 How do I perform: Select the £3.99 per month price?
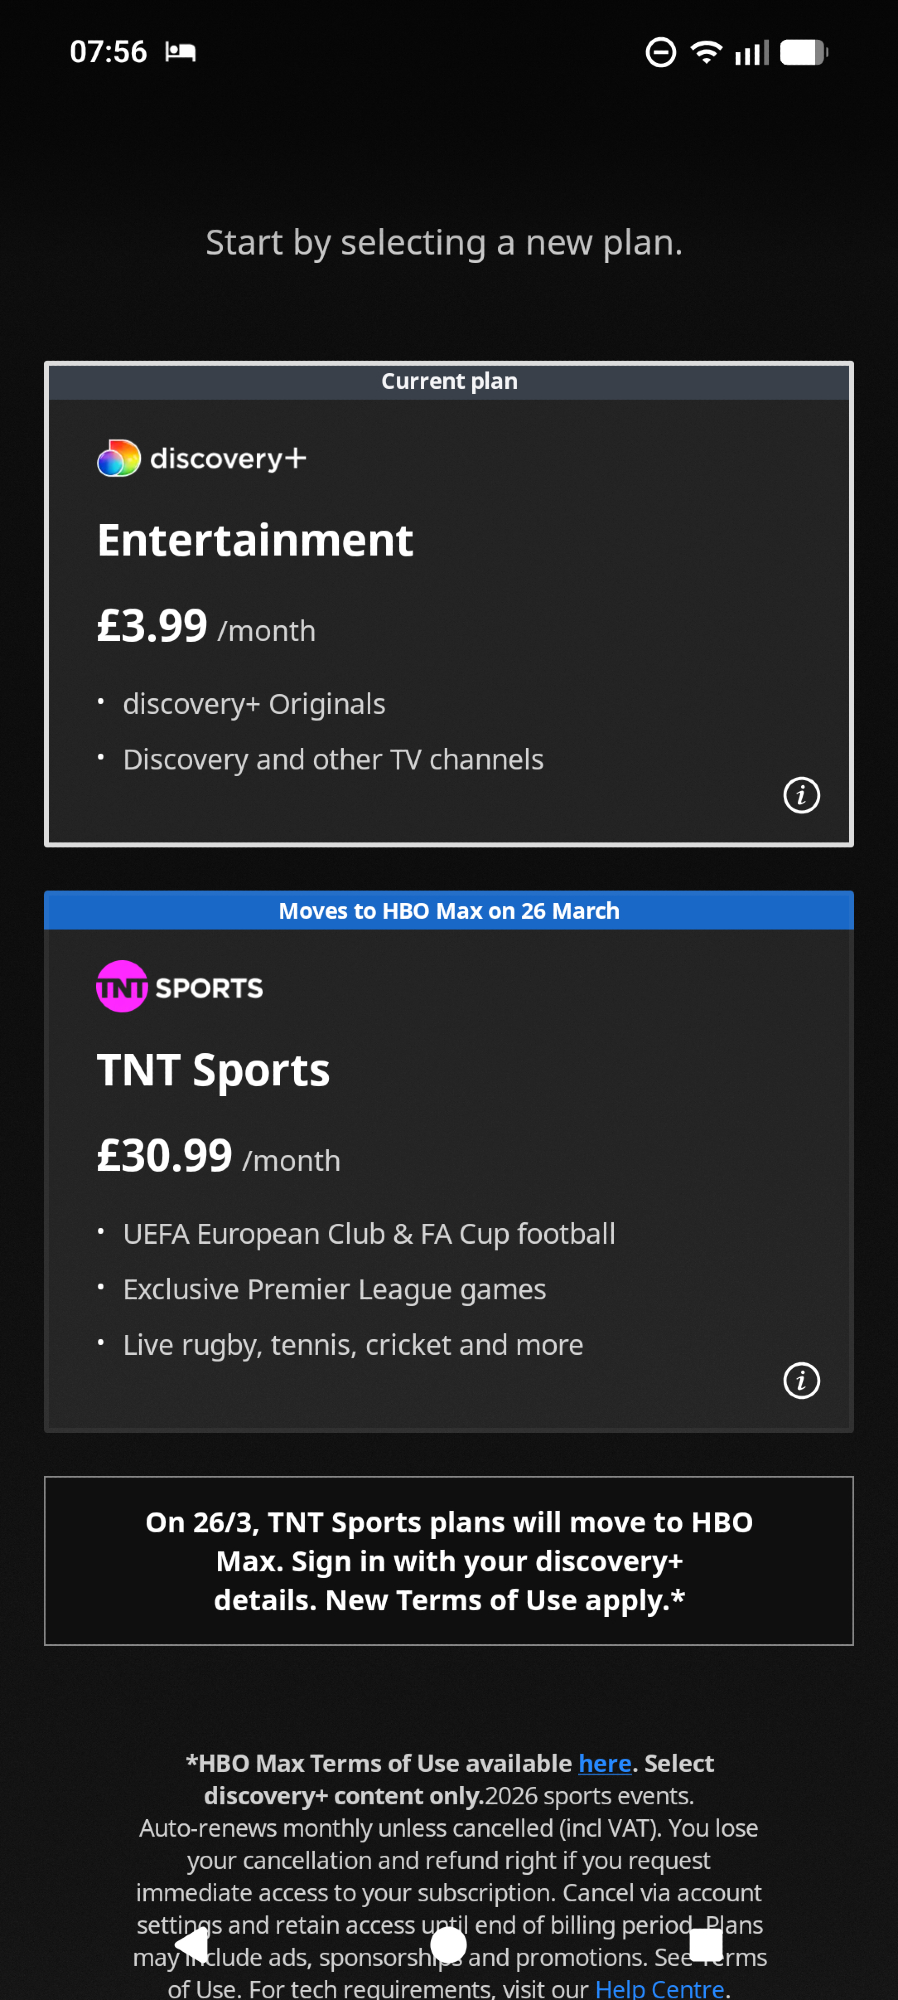(x=206, y=629)
